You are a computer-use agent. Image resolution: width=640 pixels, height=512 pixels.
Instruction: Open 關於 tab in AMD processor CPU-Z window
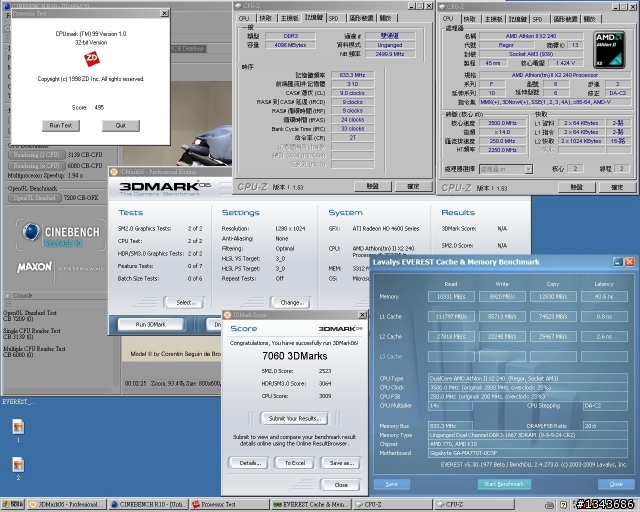pos(589,19)
